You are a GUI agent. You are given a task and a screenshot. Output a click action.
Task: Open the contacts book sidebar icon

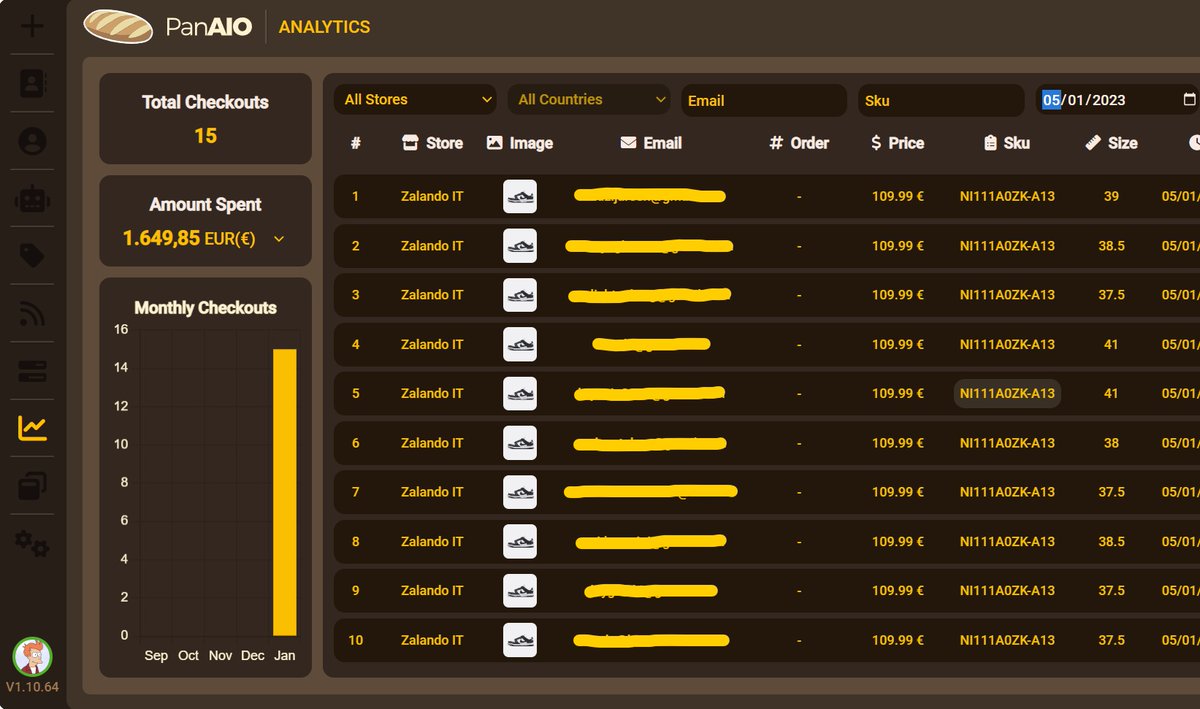pyautogui.click(x=33, y=83)
